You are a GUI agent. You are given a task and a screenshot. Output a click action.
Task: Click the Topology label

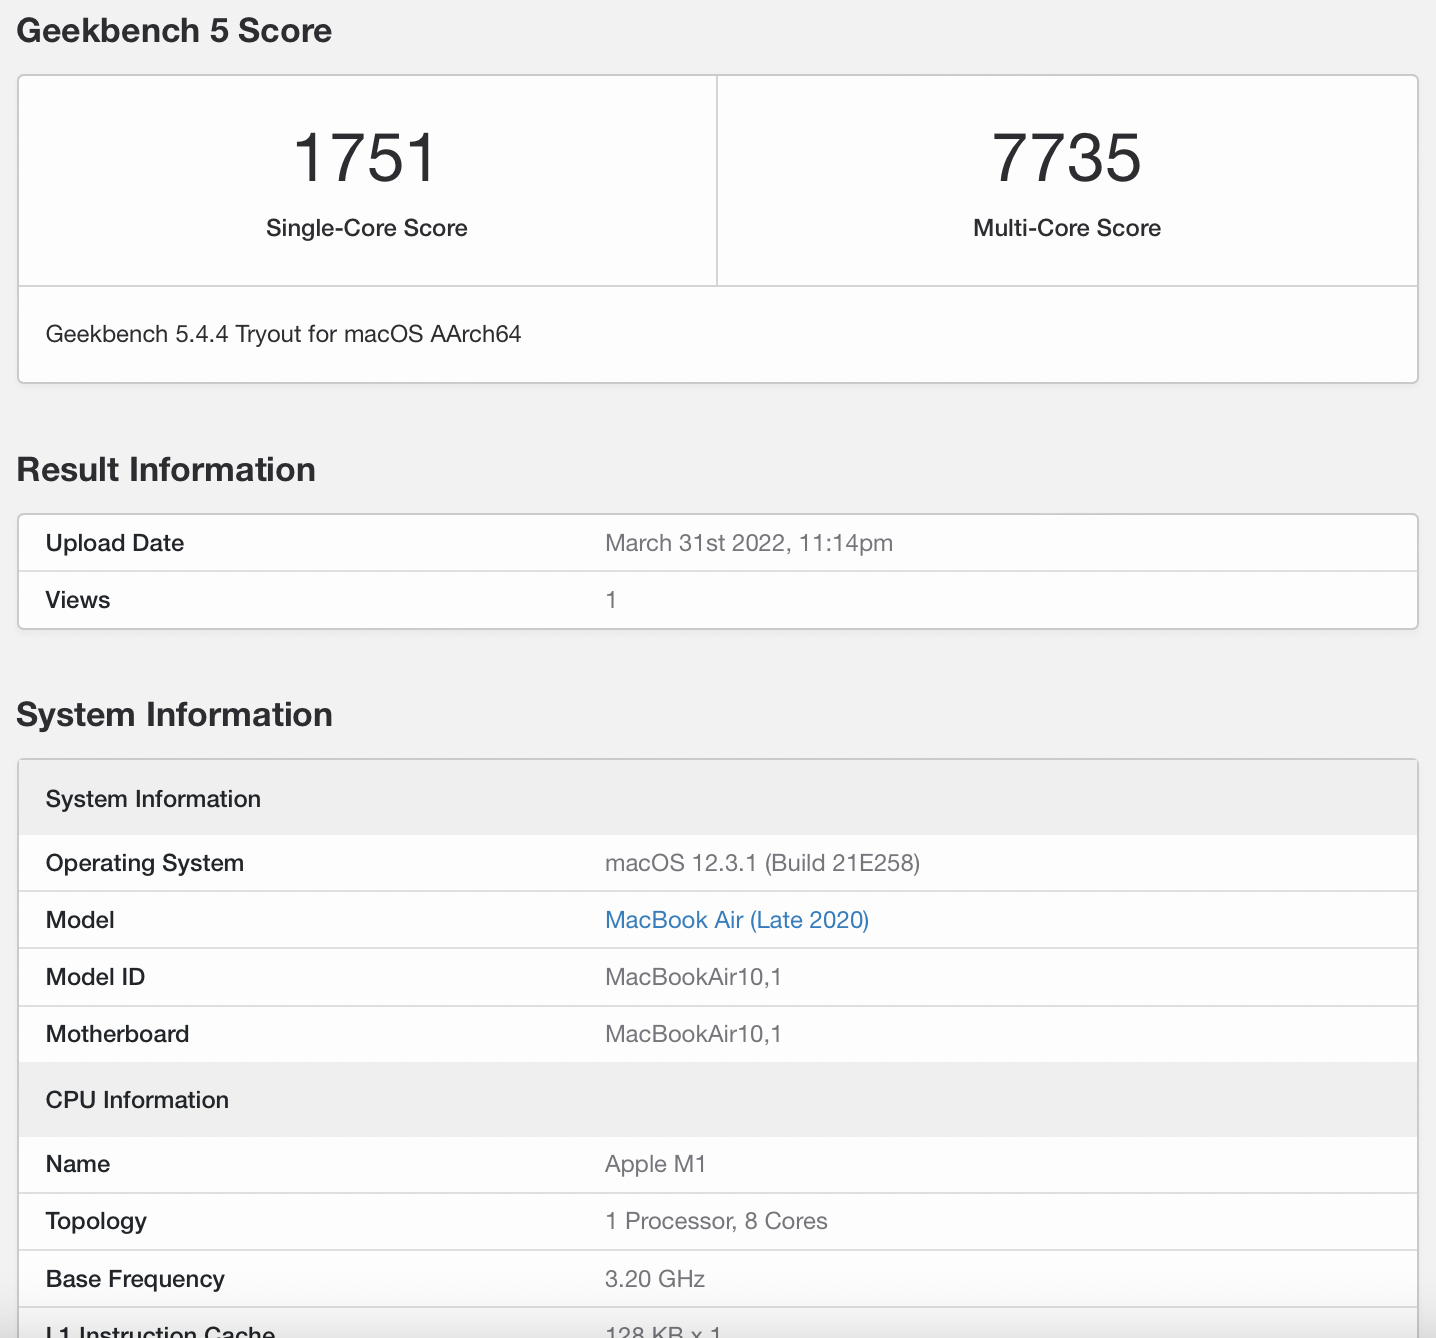tap(96, 1221)
